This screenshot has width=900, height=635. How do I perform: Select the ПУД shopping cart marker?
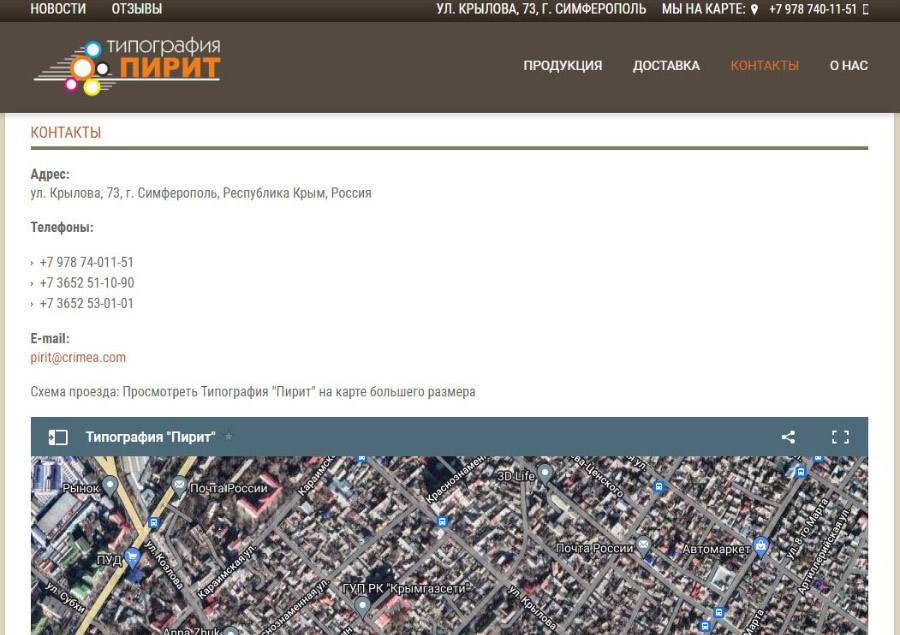[132, 558]
